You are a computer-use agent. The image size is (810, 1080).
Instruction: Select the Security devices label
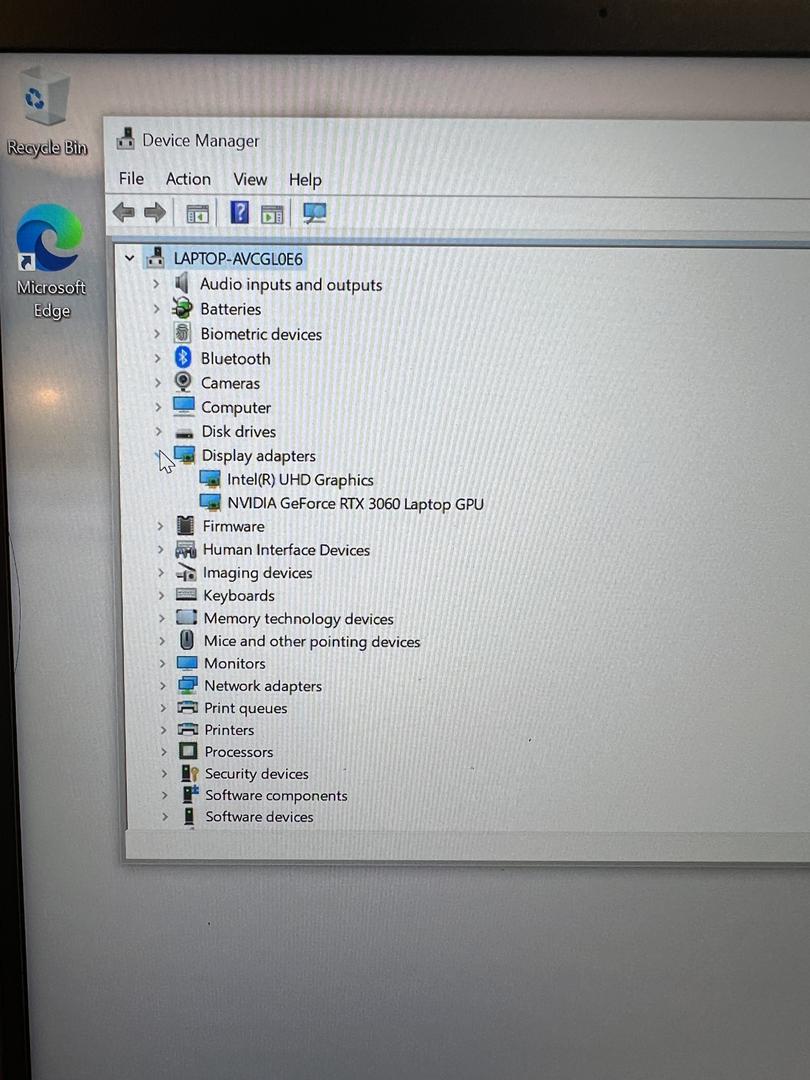[x=257, y=773]
